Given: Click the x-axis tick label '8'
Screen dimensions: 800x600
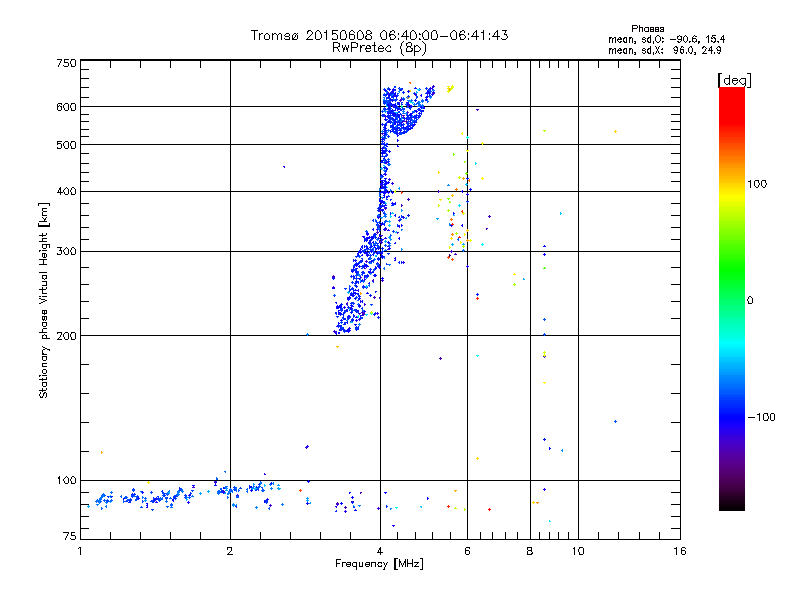Looking at the screenshot, I should [530, 551].
